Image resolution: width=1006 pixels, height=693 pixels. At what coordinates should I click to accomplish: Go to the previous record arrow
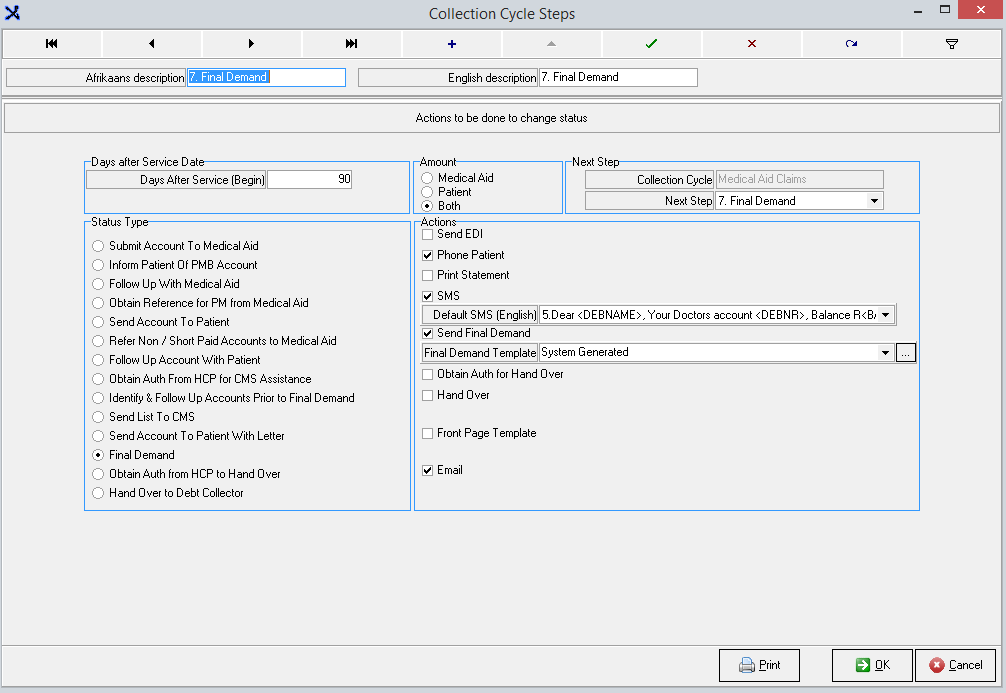pos(152,44)
